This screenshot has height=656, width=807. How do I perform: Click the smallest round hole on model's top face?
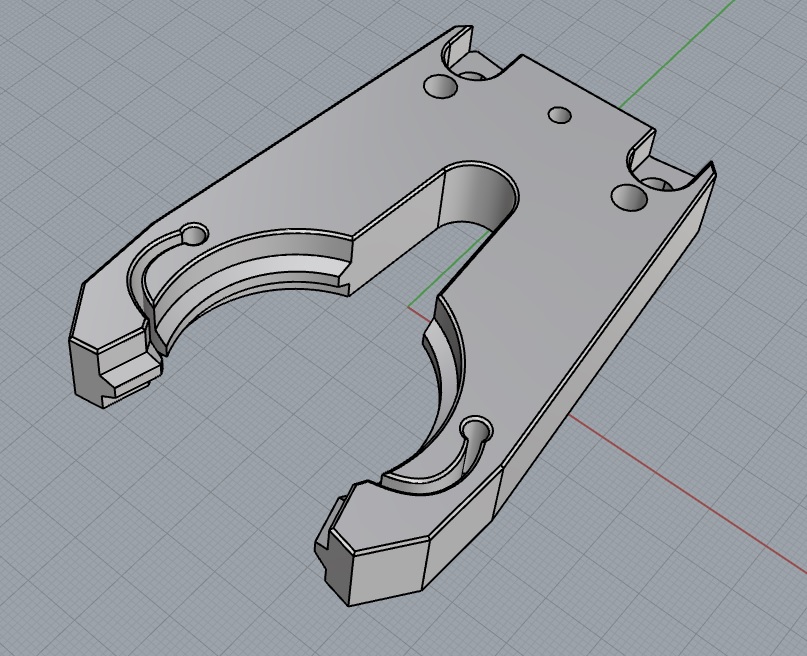[x=560, y=115]
